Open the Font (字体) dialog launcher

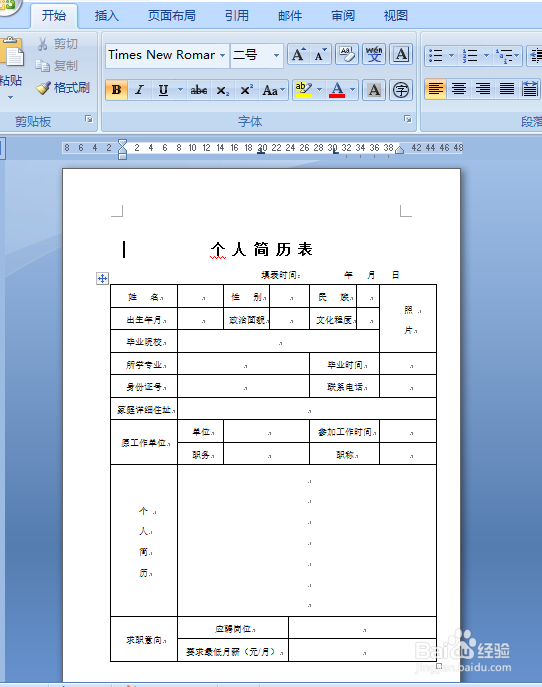(408, 119)
